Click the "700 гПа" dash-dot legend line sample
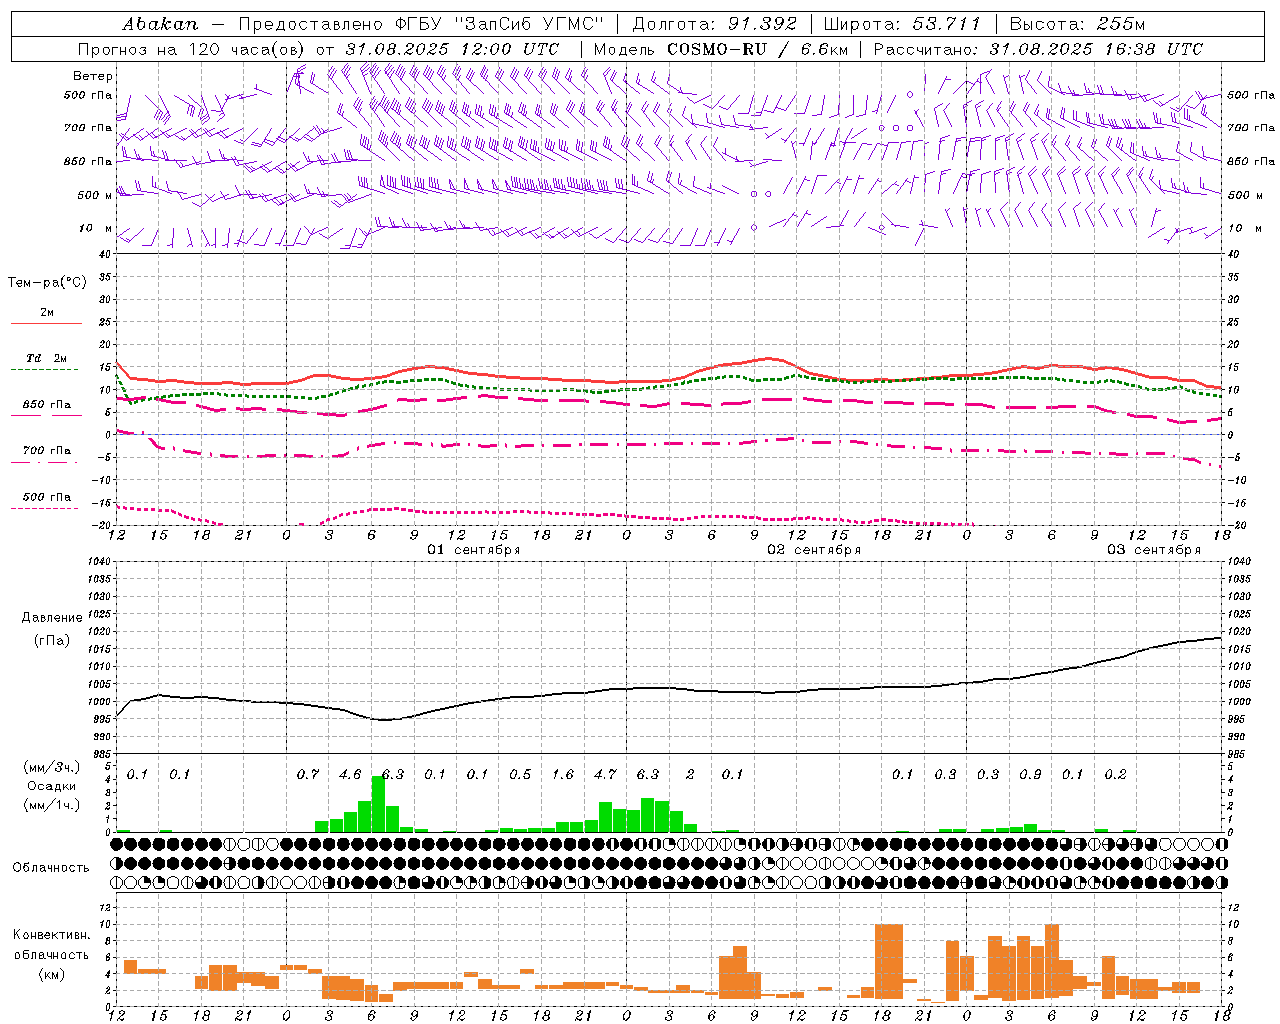 click(46, 462)
